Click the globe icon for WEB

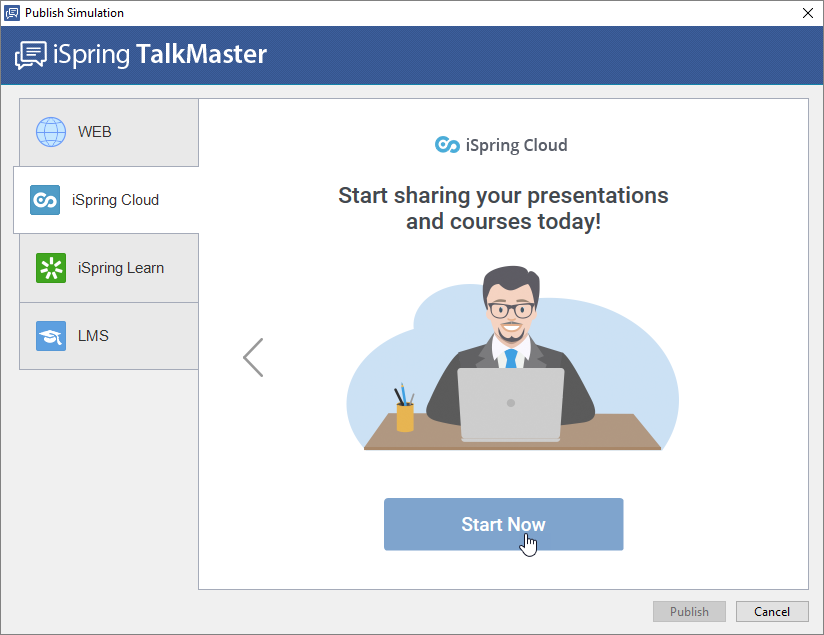pos(51,132)
